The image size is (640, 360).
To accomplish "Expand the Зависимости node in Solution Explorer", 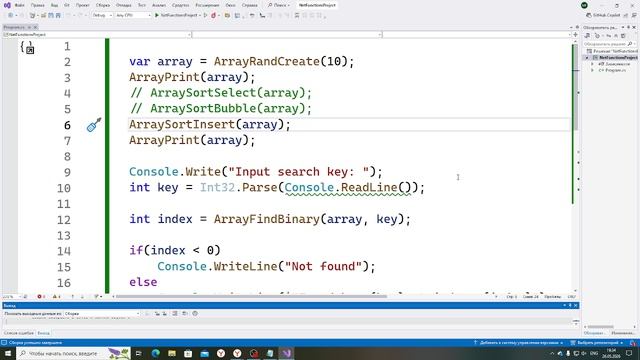I will click(592, 64).
